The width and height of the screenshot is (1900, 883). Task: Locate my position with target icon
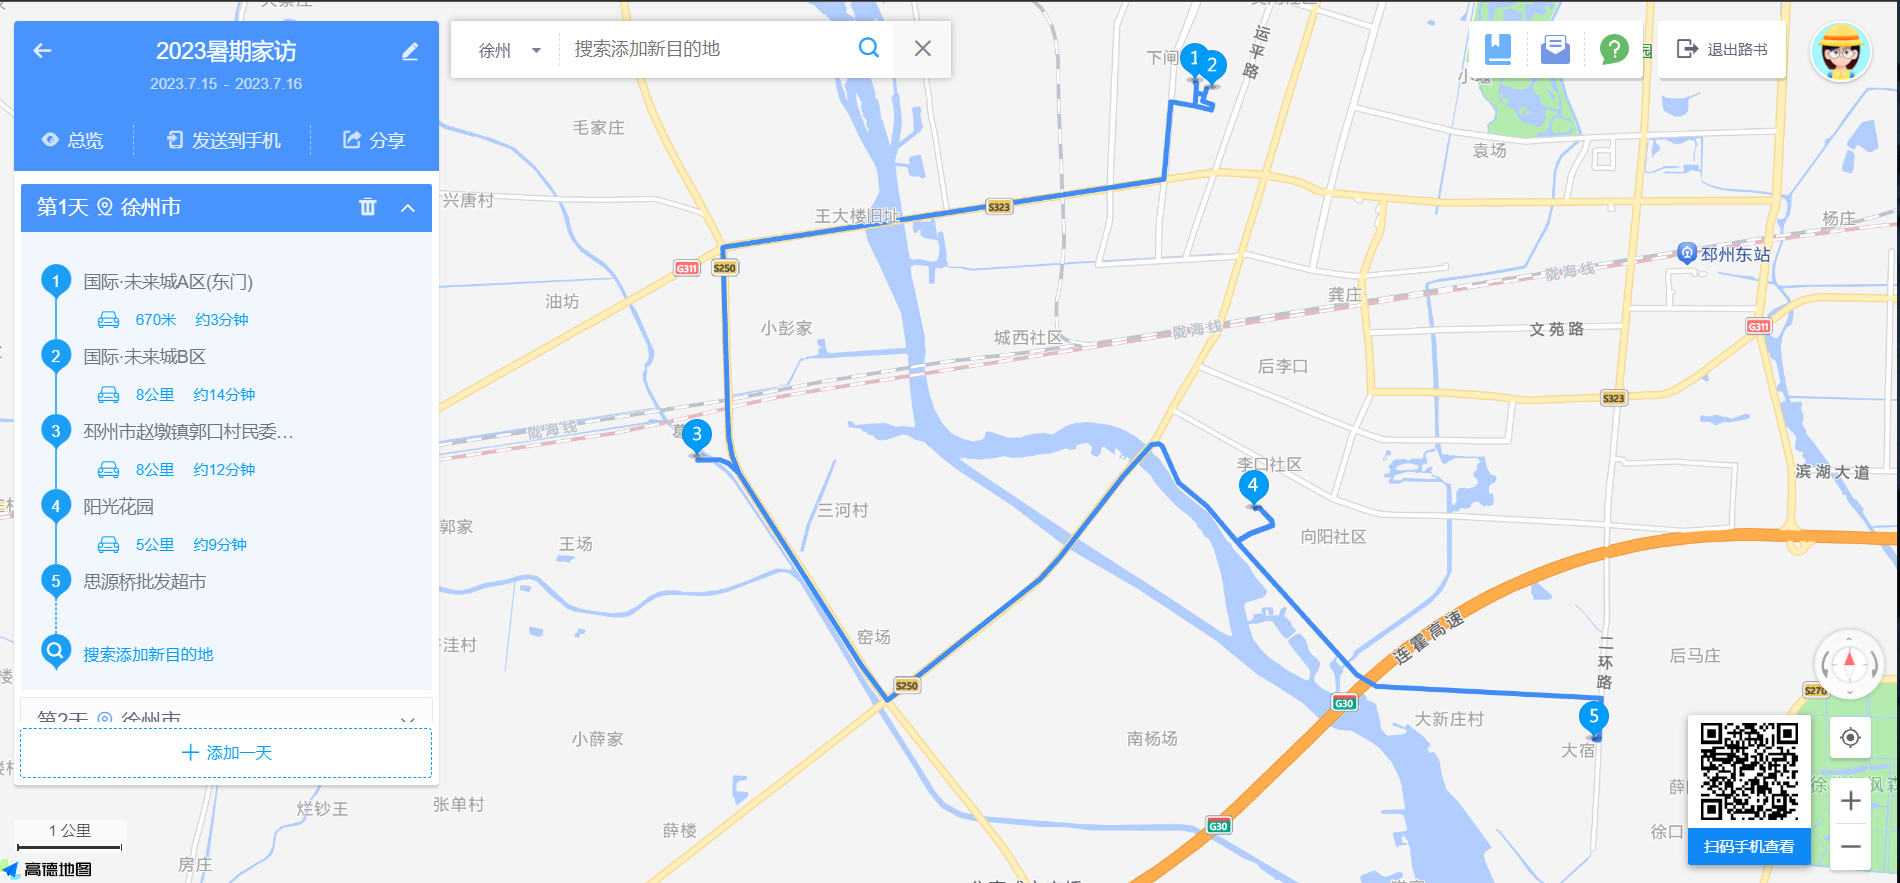1850,738
